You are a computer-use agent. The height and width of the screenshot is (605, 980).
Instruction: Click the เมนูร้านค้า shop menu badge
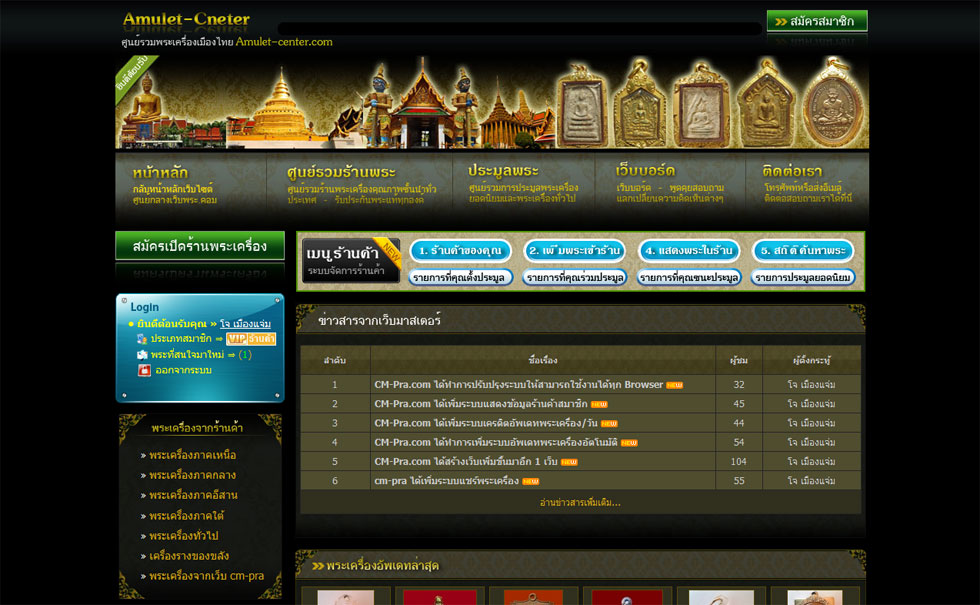[x=351, y=260]
